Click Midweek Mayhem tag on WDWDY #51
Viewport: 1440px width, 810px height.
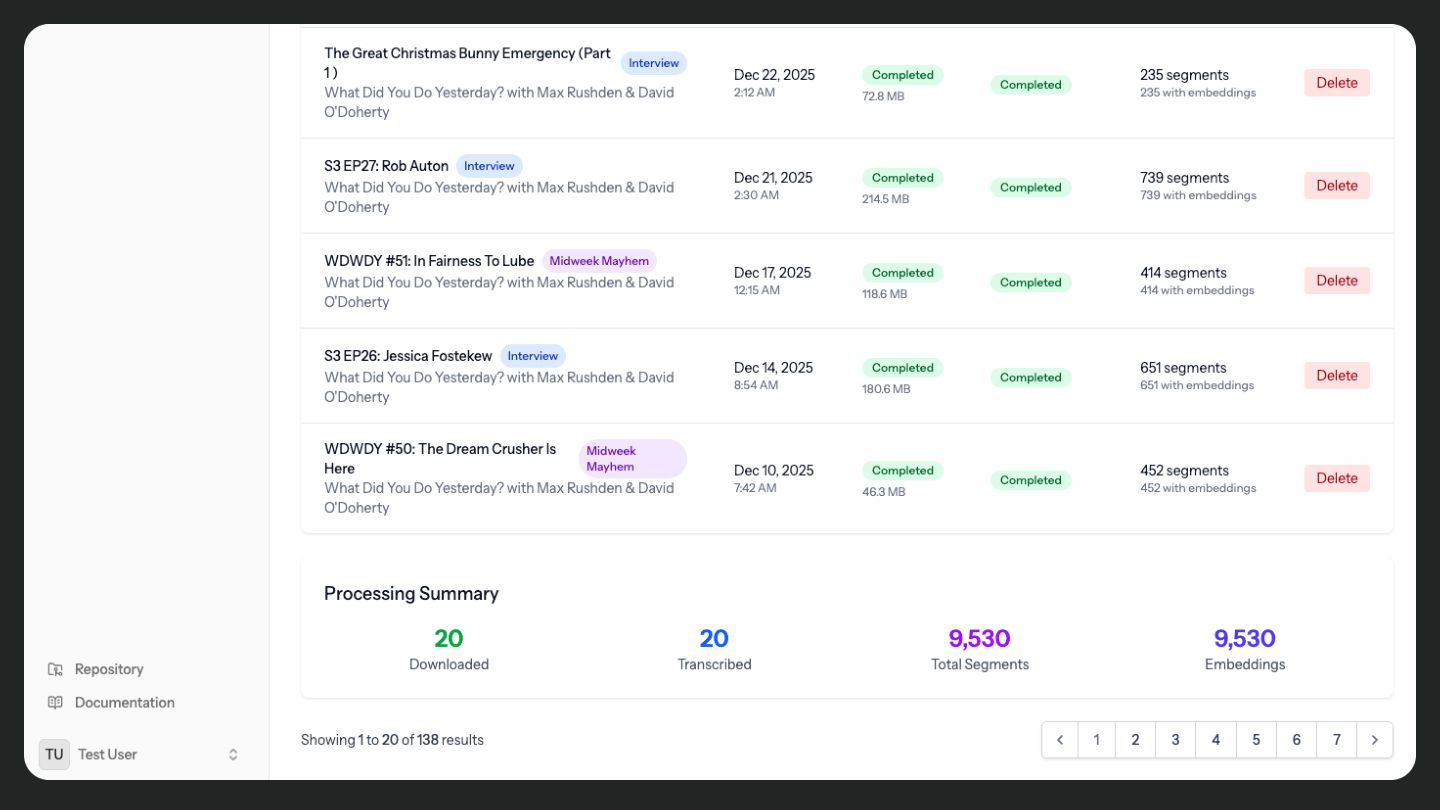click(x=599, y=261)
